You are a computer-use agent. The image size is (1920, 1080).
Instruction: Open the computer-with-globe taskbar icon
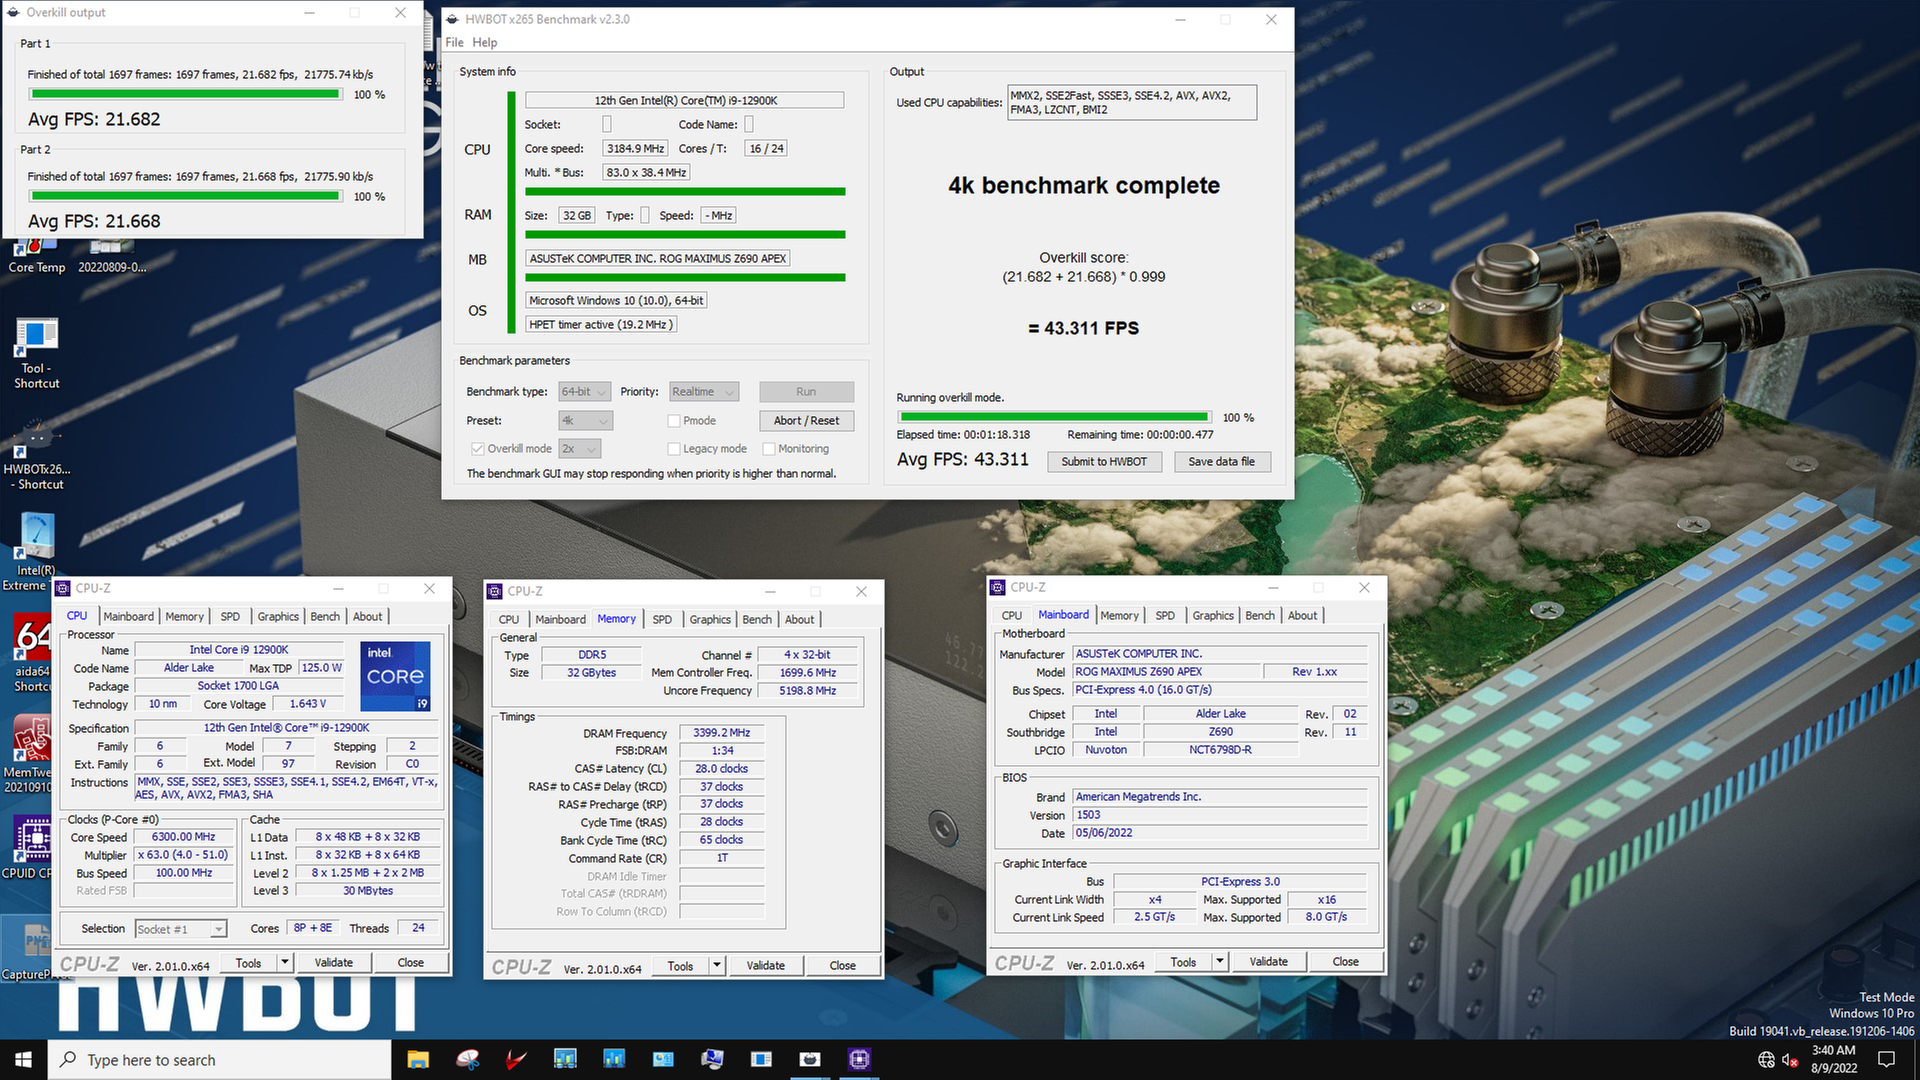pyautogui.click(x=712, y=1059)
